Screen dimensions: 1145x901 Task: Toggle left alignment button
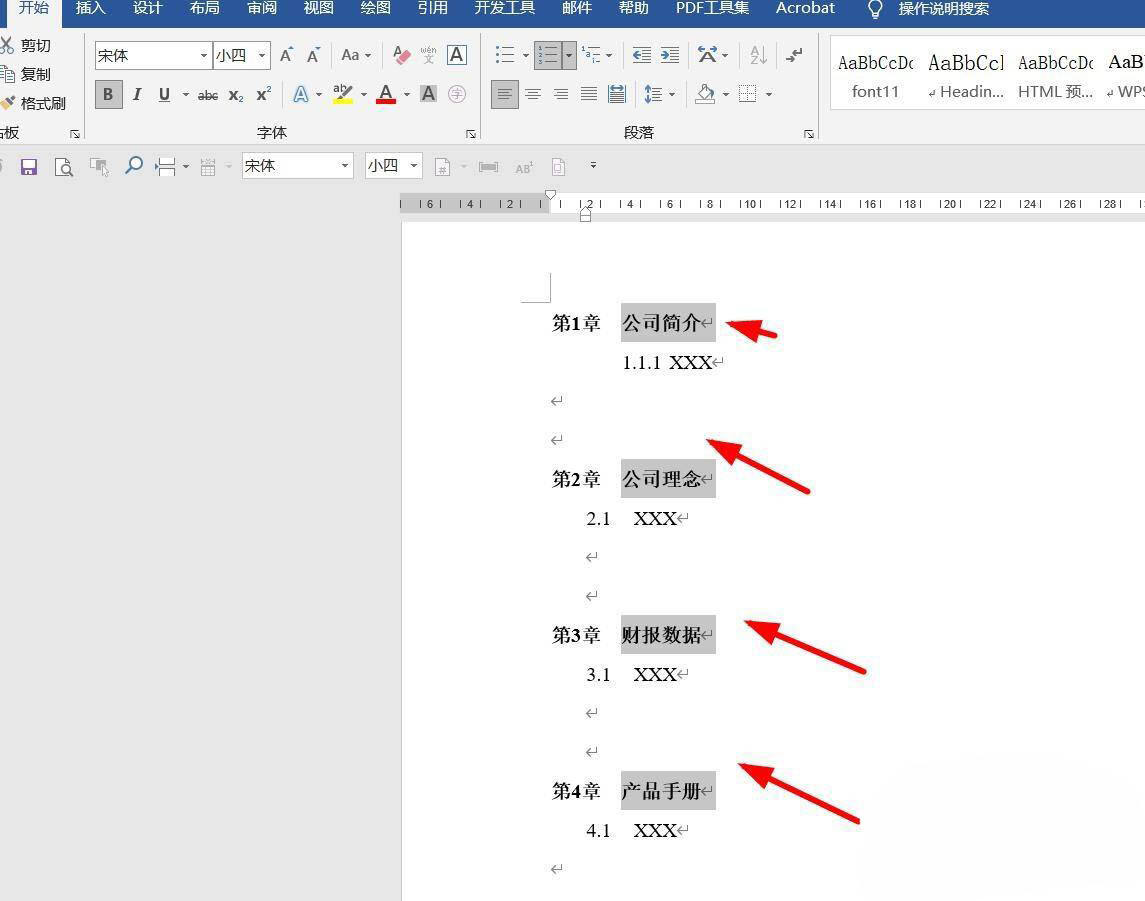point(505,94)
